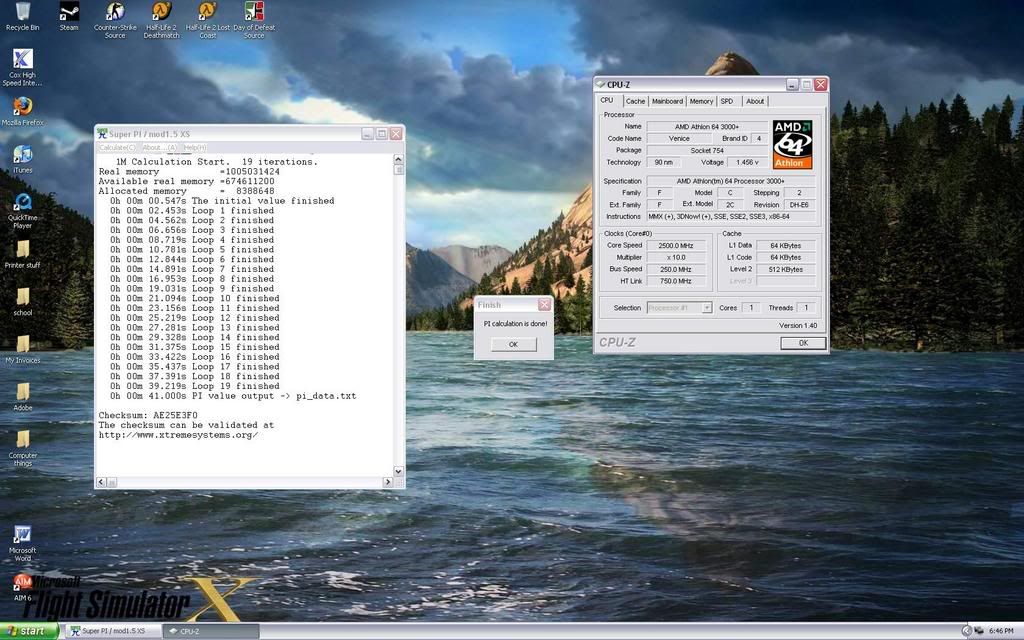Click the AMD Athlon 64 logo in CPU-Z
Viewport: 1024px width, 640px height.
792,144
